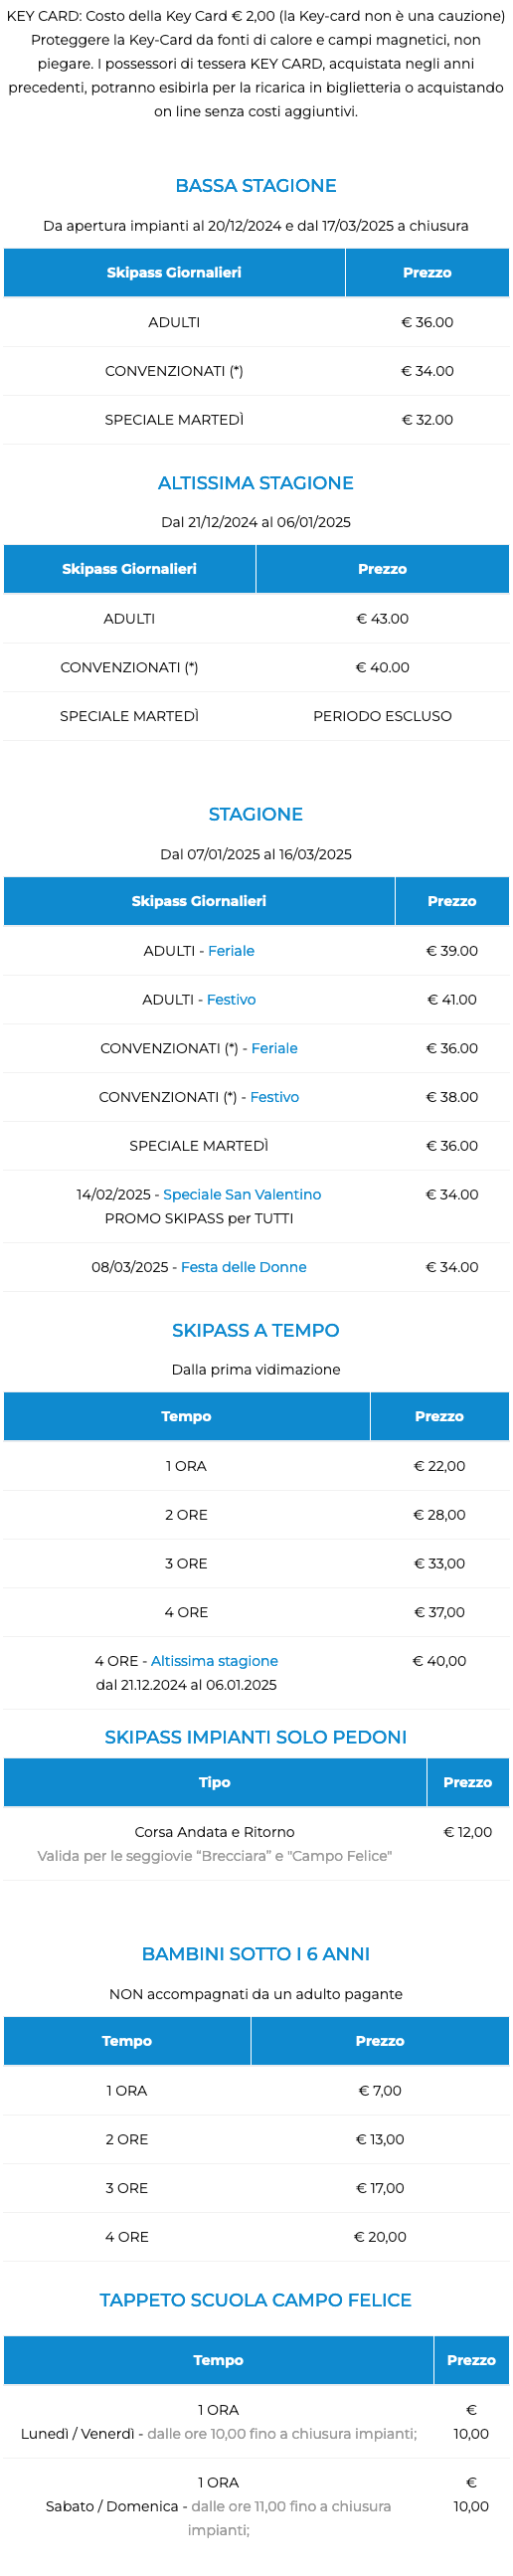Open the Festa delle Donne link

click(244, 1267)
